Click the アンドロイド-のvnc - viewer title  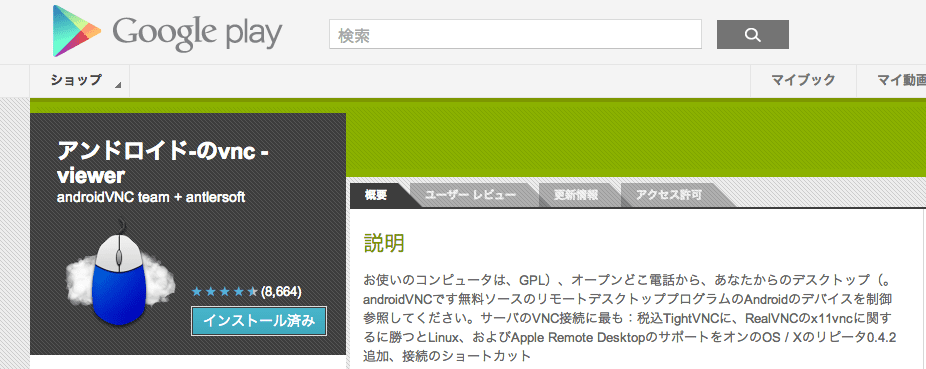coord(163,163)
